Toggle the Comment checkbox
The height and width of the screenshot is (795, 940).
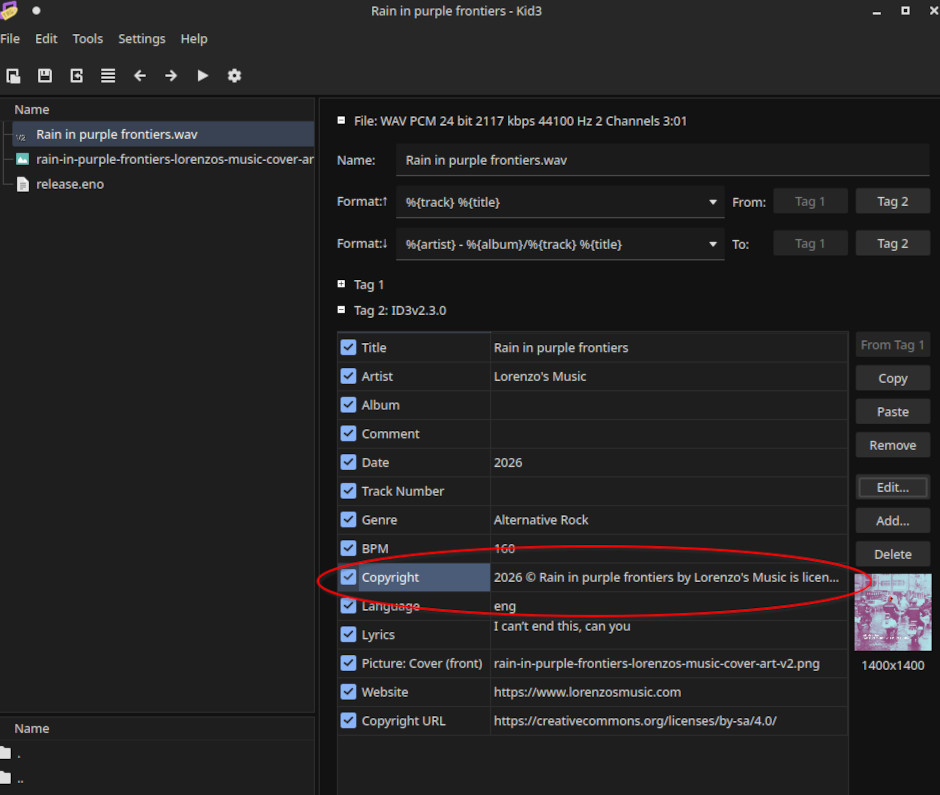coord(348,434)
